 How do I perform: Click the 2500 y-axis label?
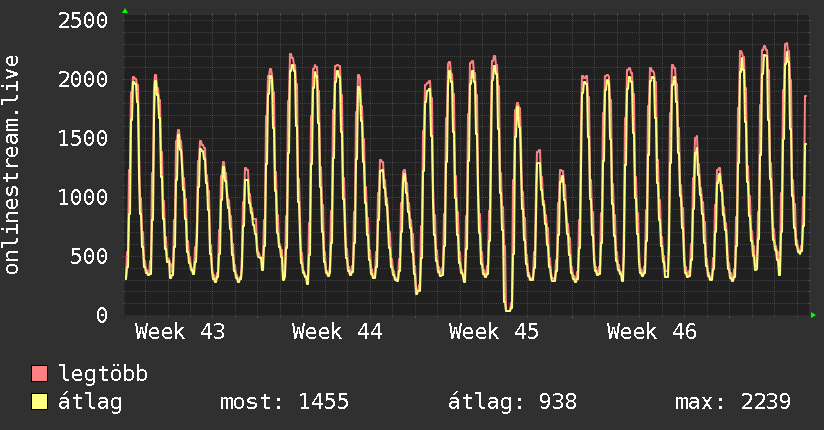click(83, 21)
